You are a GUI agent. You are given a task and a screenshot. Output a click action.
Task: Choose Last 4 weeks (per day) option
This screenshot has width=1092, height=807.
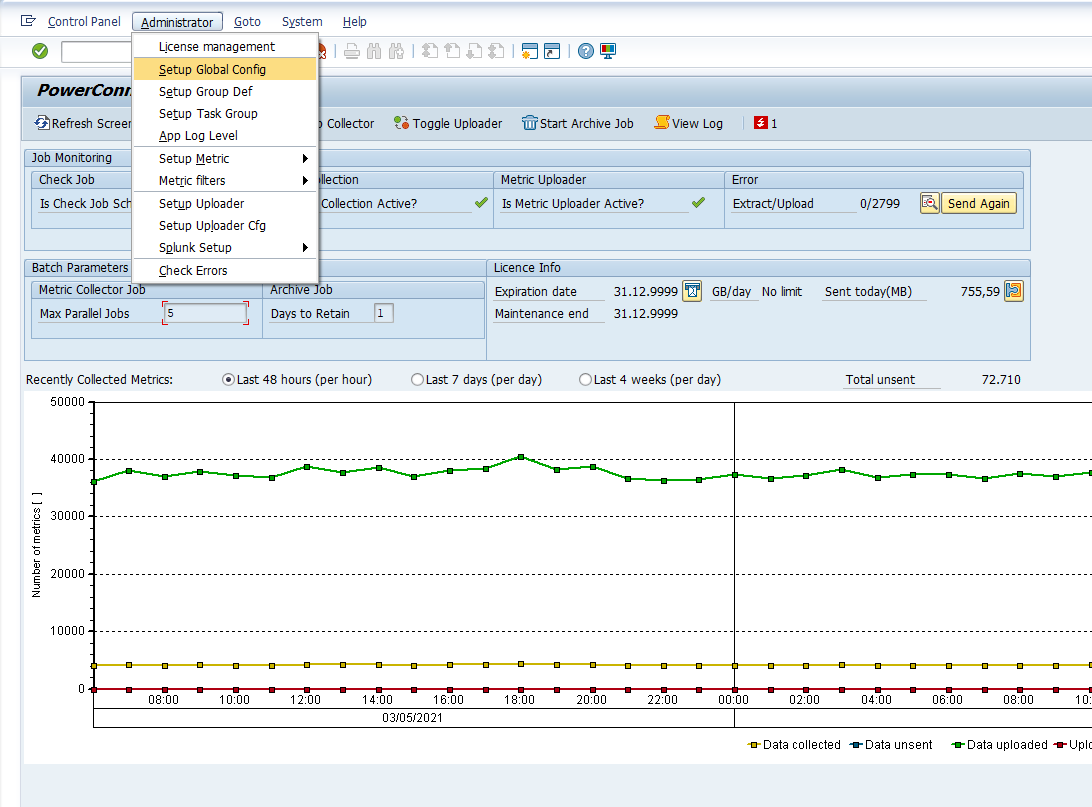coord(586,380)
